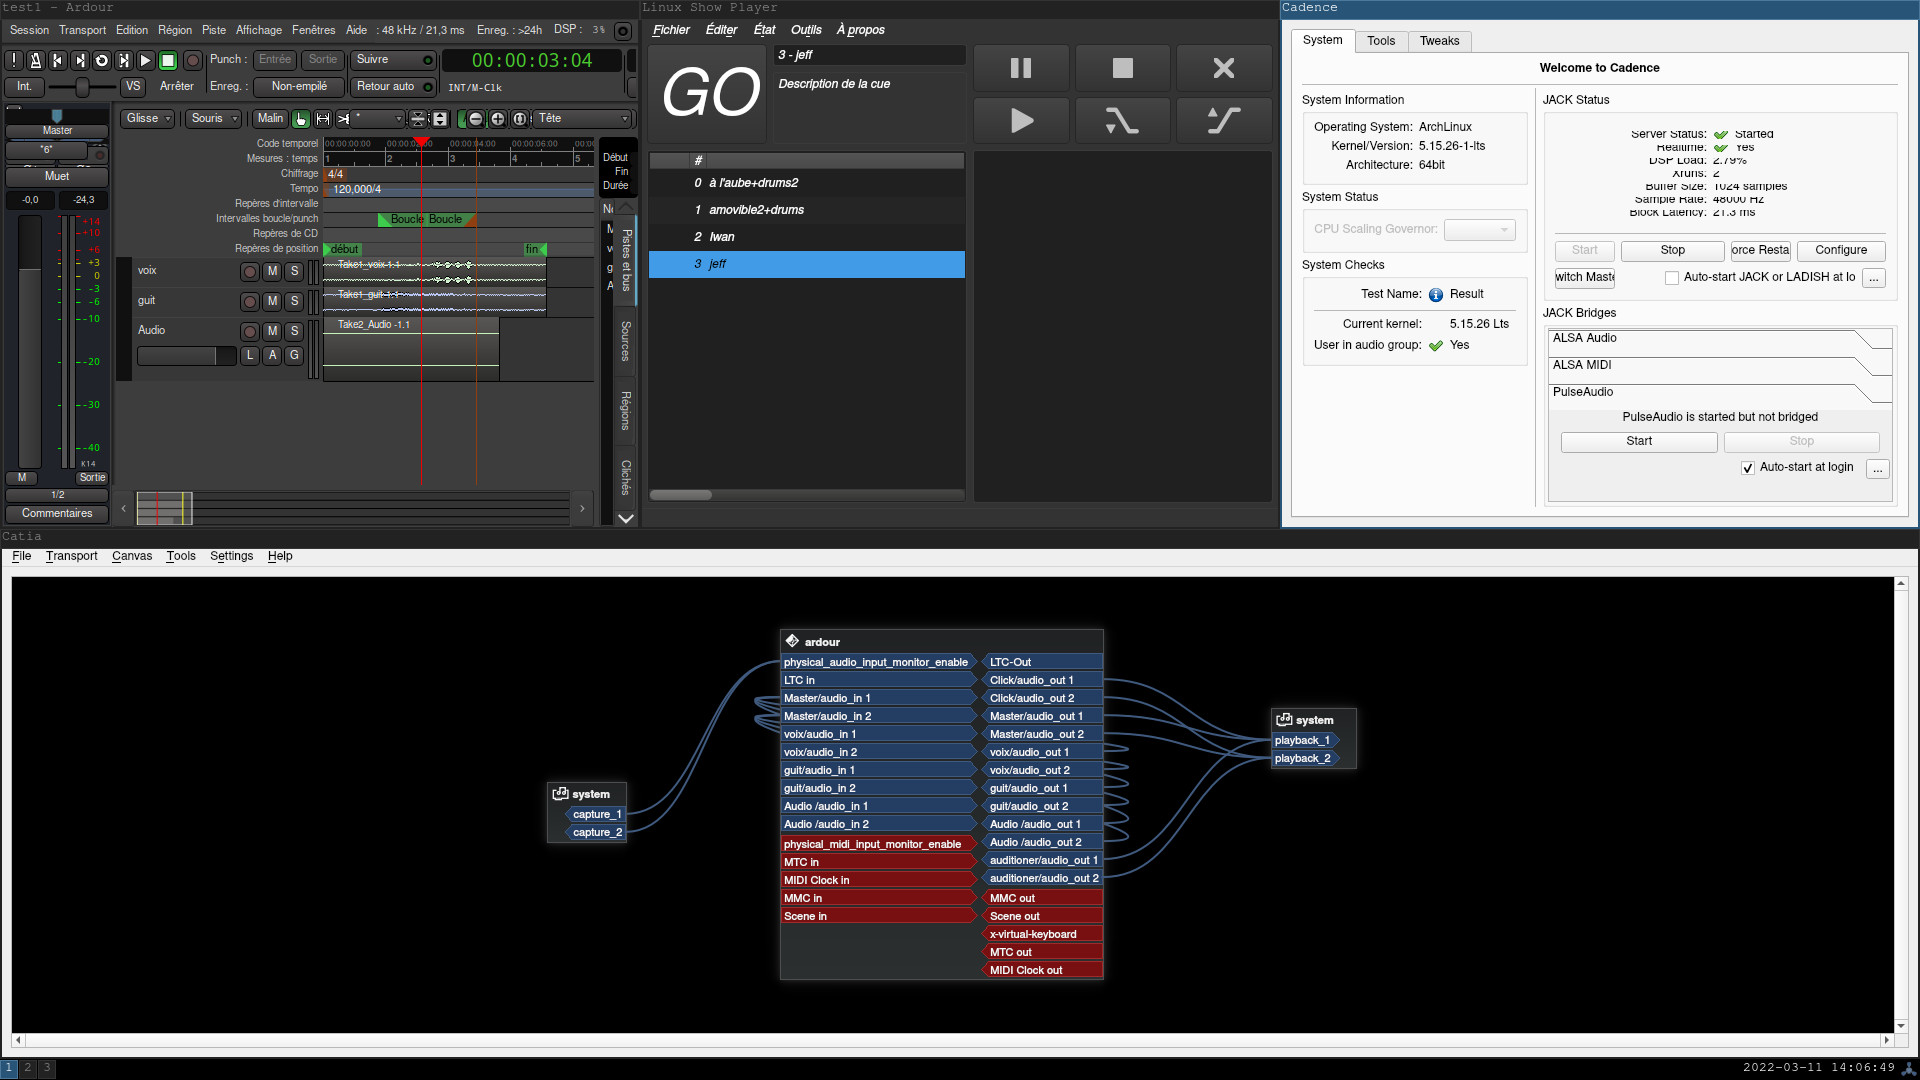Click the pause icon in Show Player
Viewport: 1920px width, 1080px height.
pyautogui.click(x=1020, y=68)
